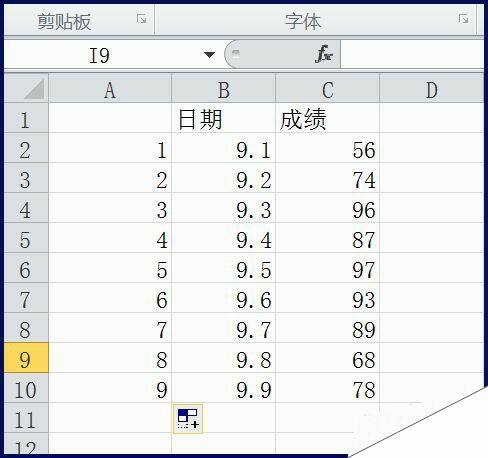
Task: Select column A header
Action: coord(110,88)
